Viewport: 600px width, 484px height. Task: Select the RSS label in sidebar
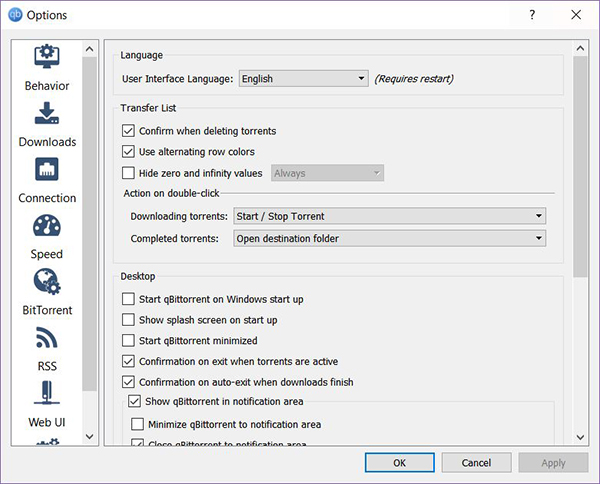coord(47,366)
